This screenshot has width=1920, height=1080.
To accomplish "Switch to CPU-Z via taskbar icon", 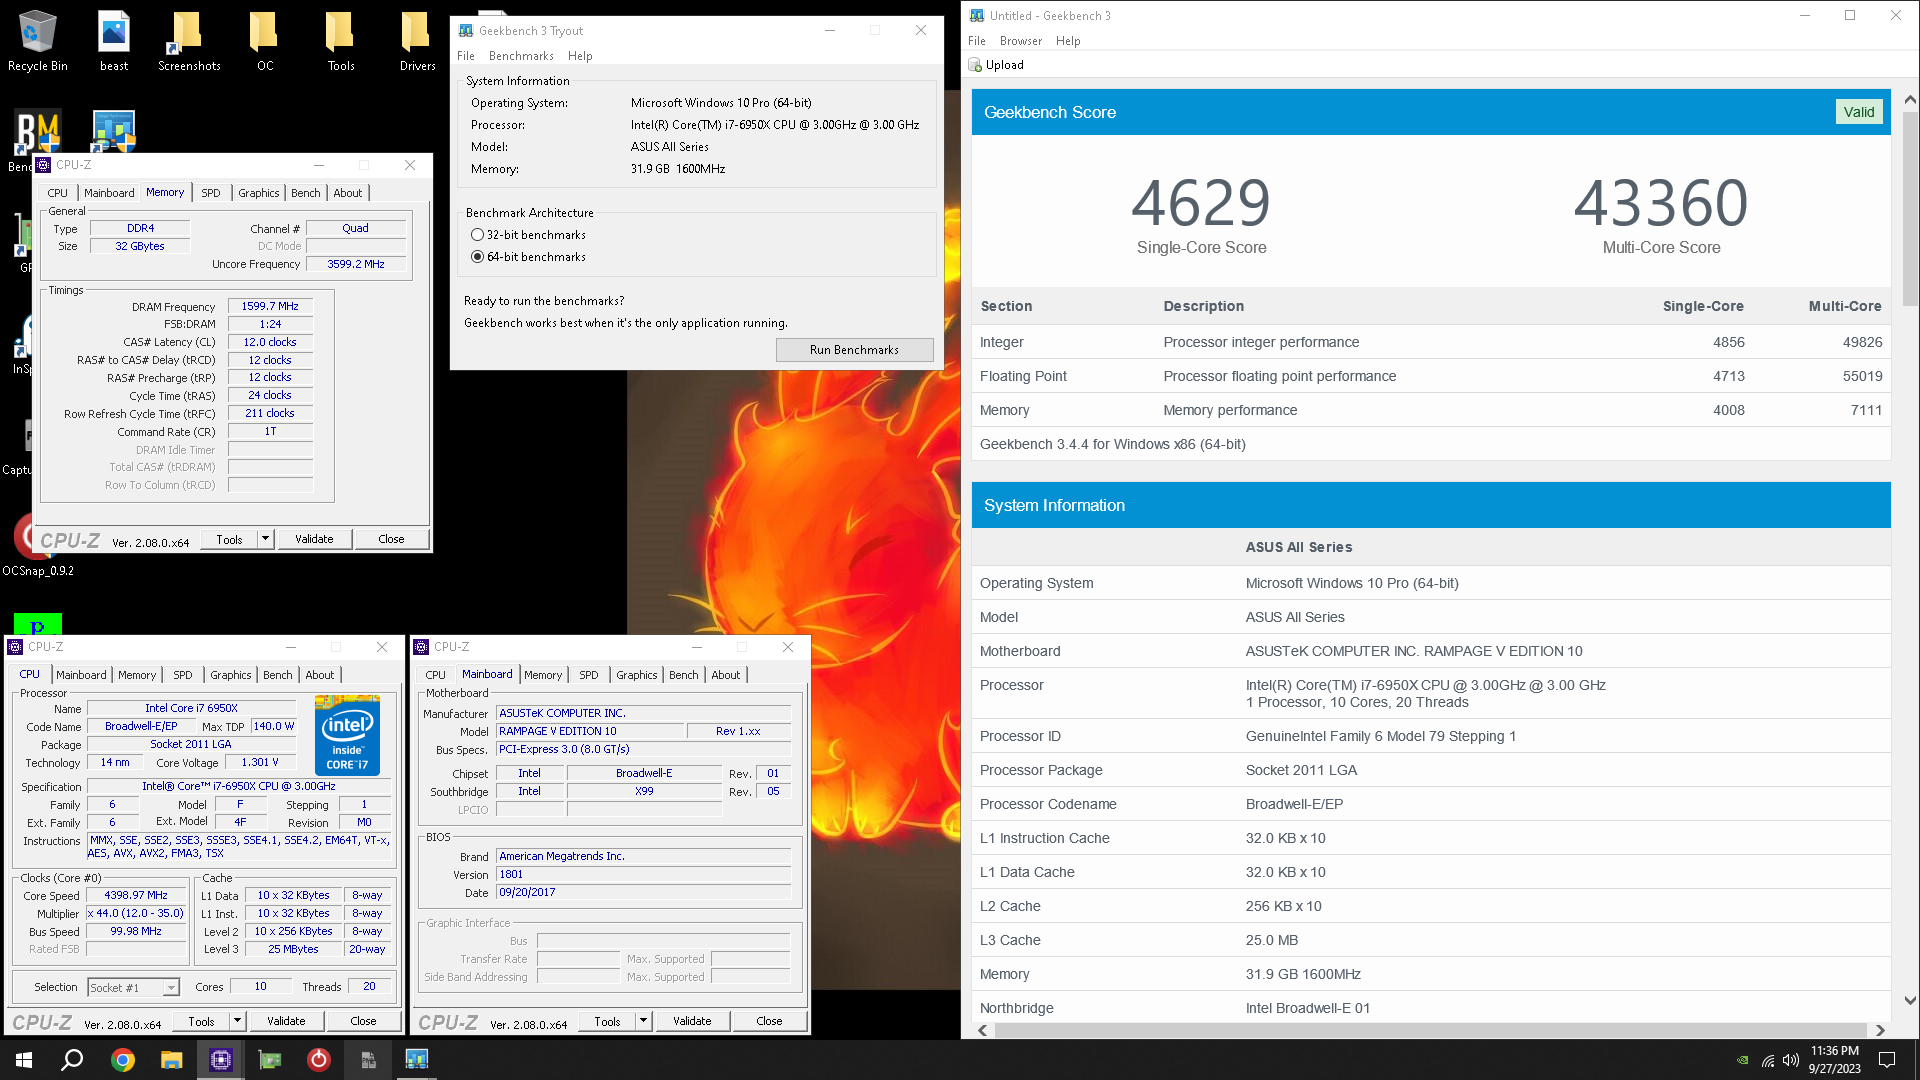I will point(221,1060).
